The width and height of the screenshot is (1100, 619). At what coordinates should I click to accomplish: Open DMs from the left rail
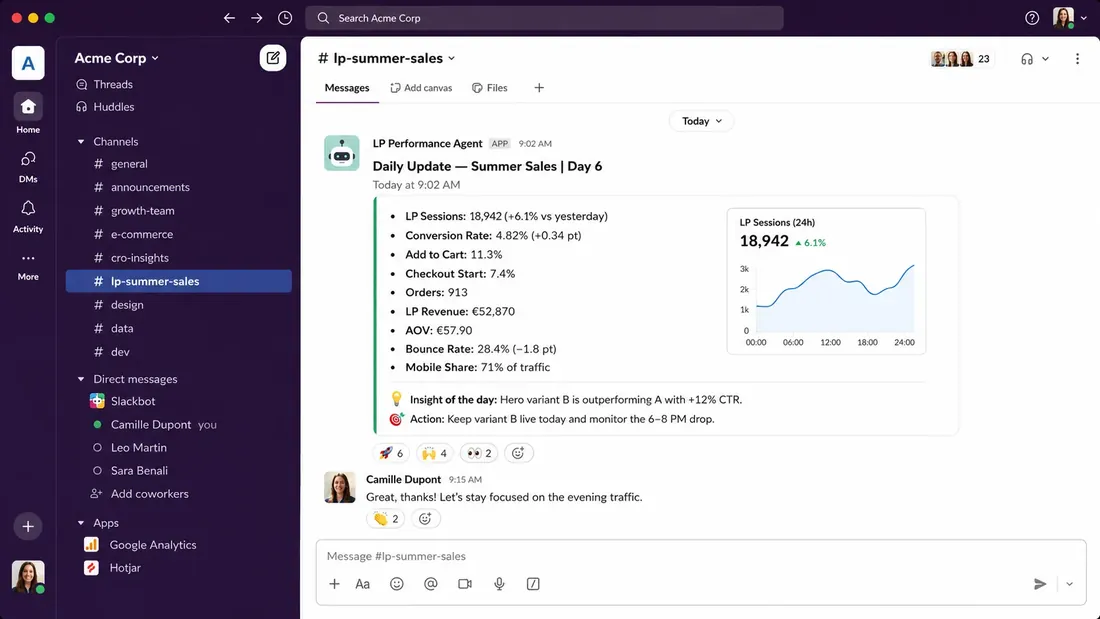[x=28, y=167]
